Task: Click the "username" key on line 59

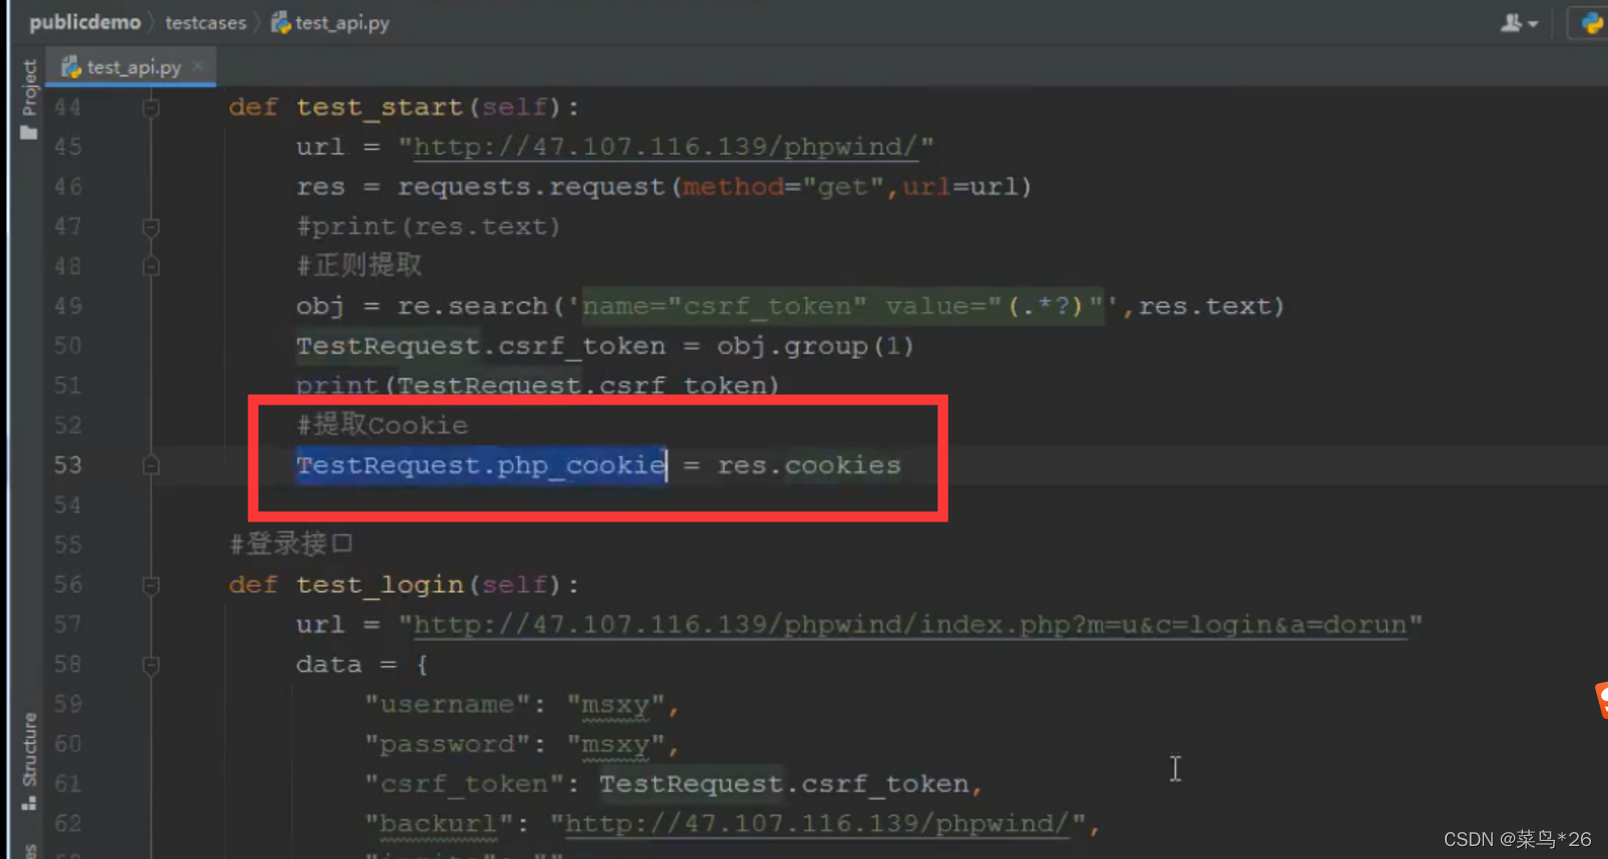Action: coord(447,704)
